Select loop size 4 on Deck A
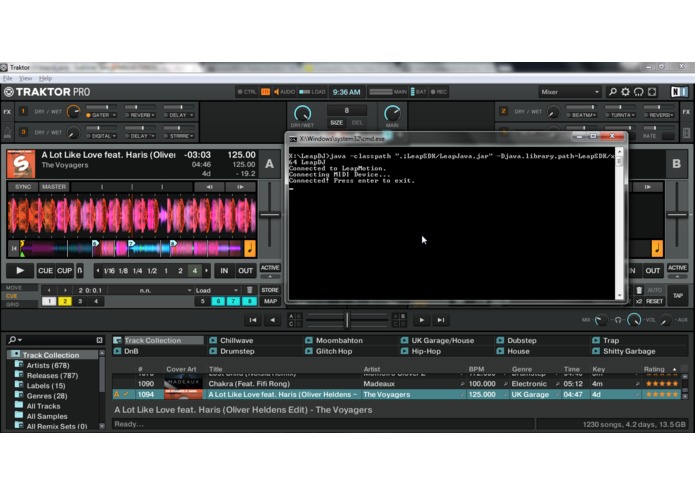 coord(195,271)
